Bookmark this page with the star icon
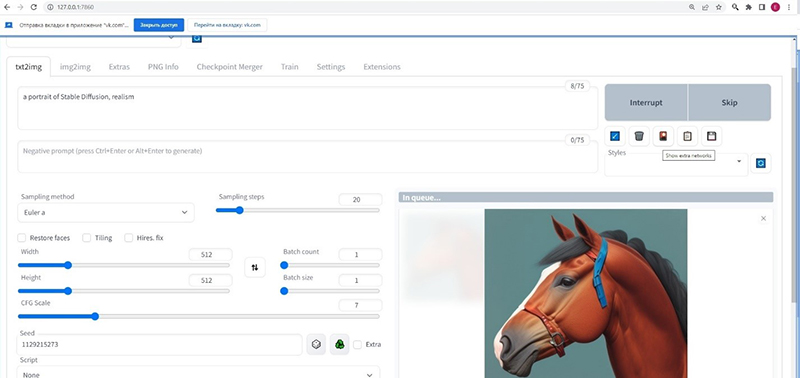This screenshot has height=378, width=800. pos(718,7)
